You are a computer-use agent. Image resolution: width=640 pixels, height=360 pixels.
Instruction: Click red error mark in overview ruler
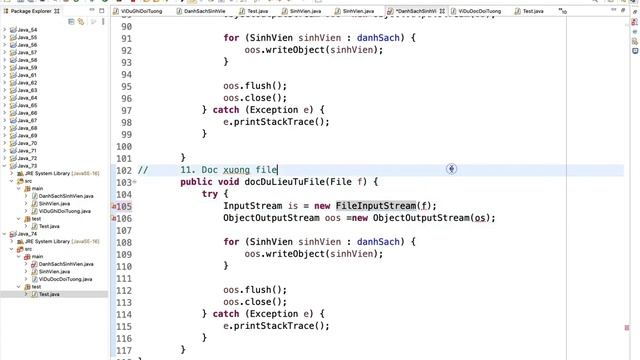pyautogui.click(x=627, y=328)
